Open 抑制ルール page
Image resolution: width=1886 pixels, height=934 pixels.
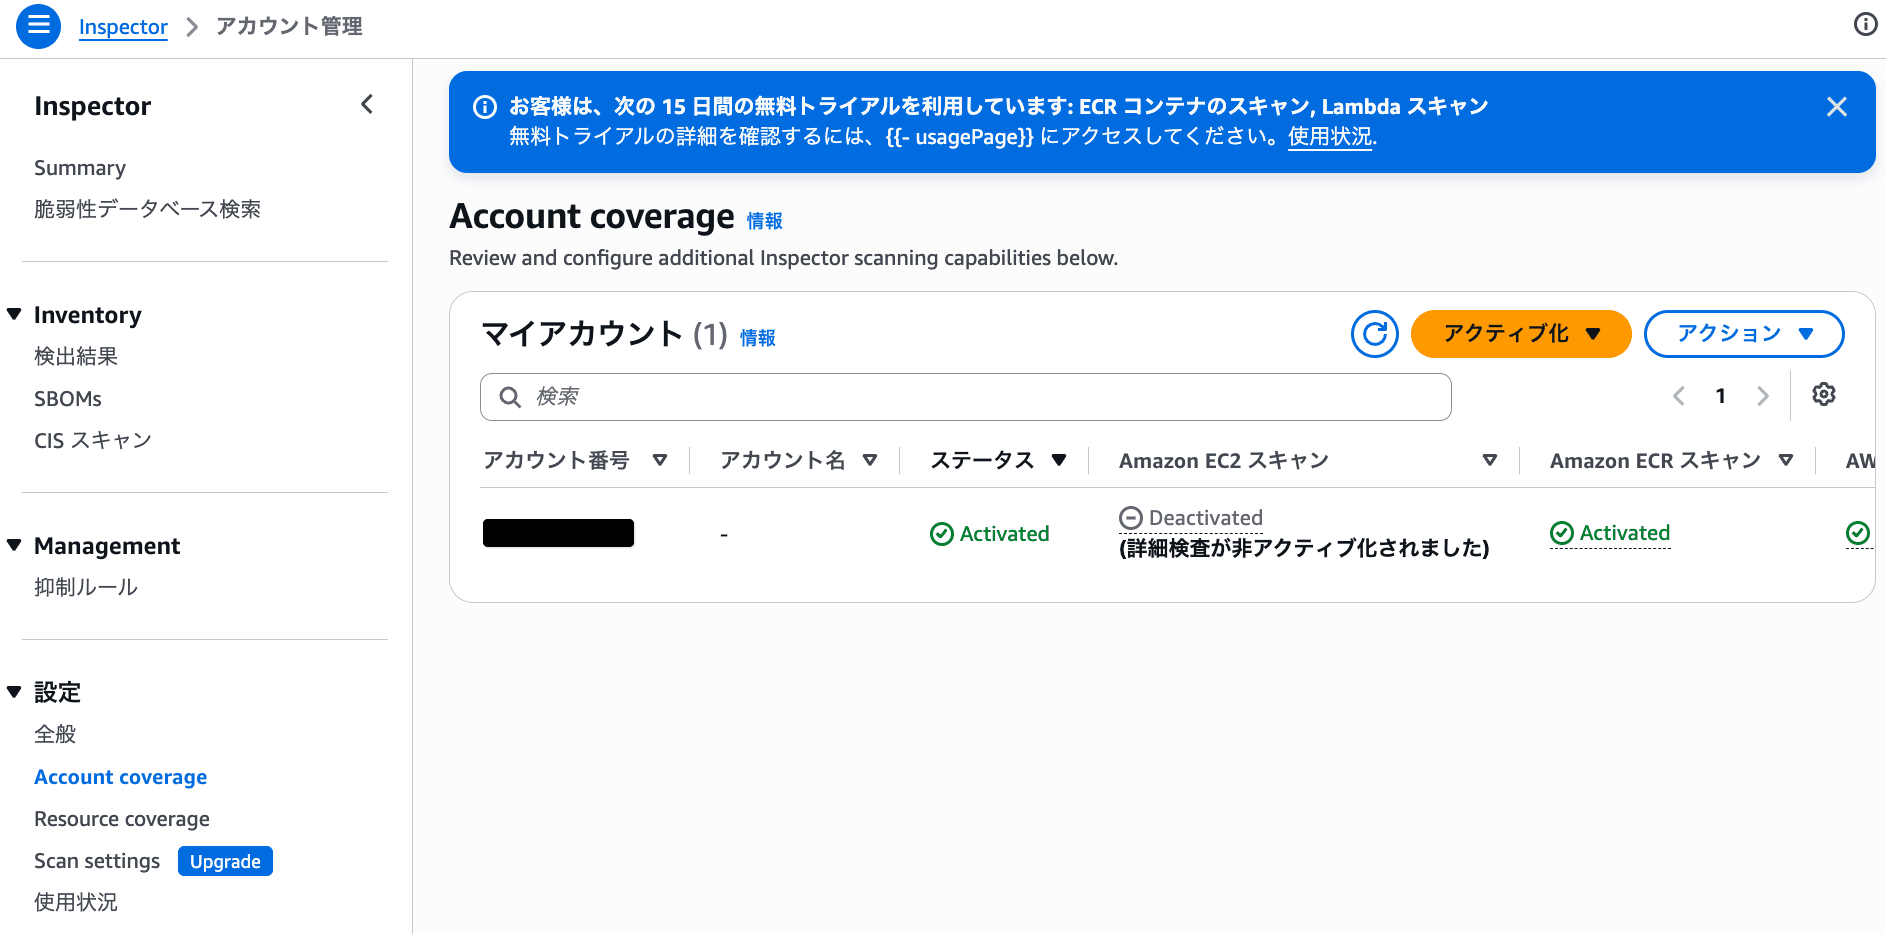tap(86, 587)
